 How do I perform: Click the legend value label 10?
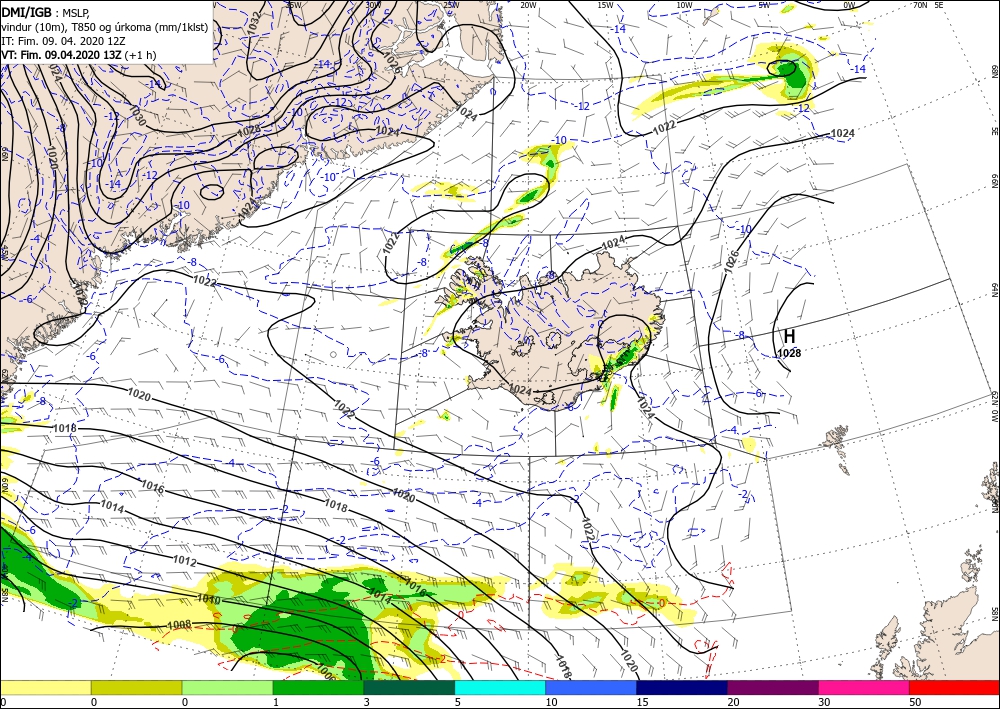pos(552,702)
